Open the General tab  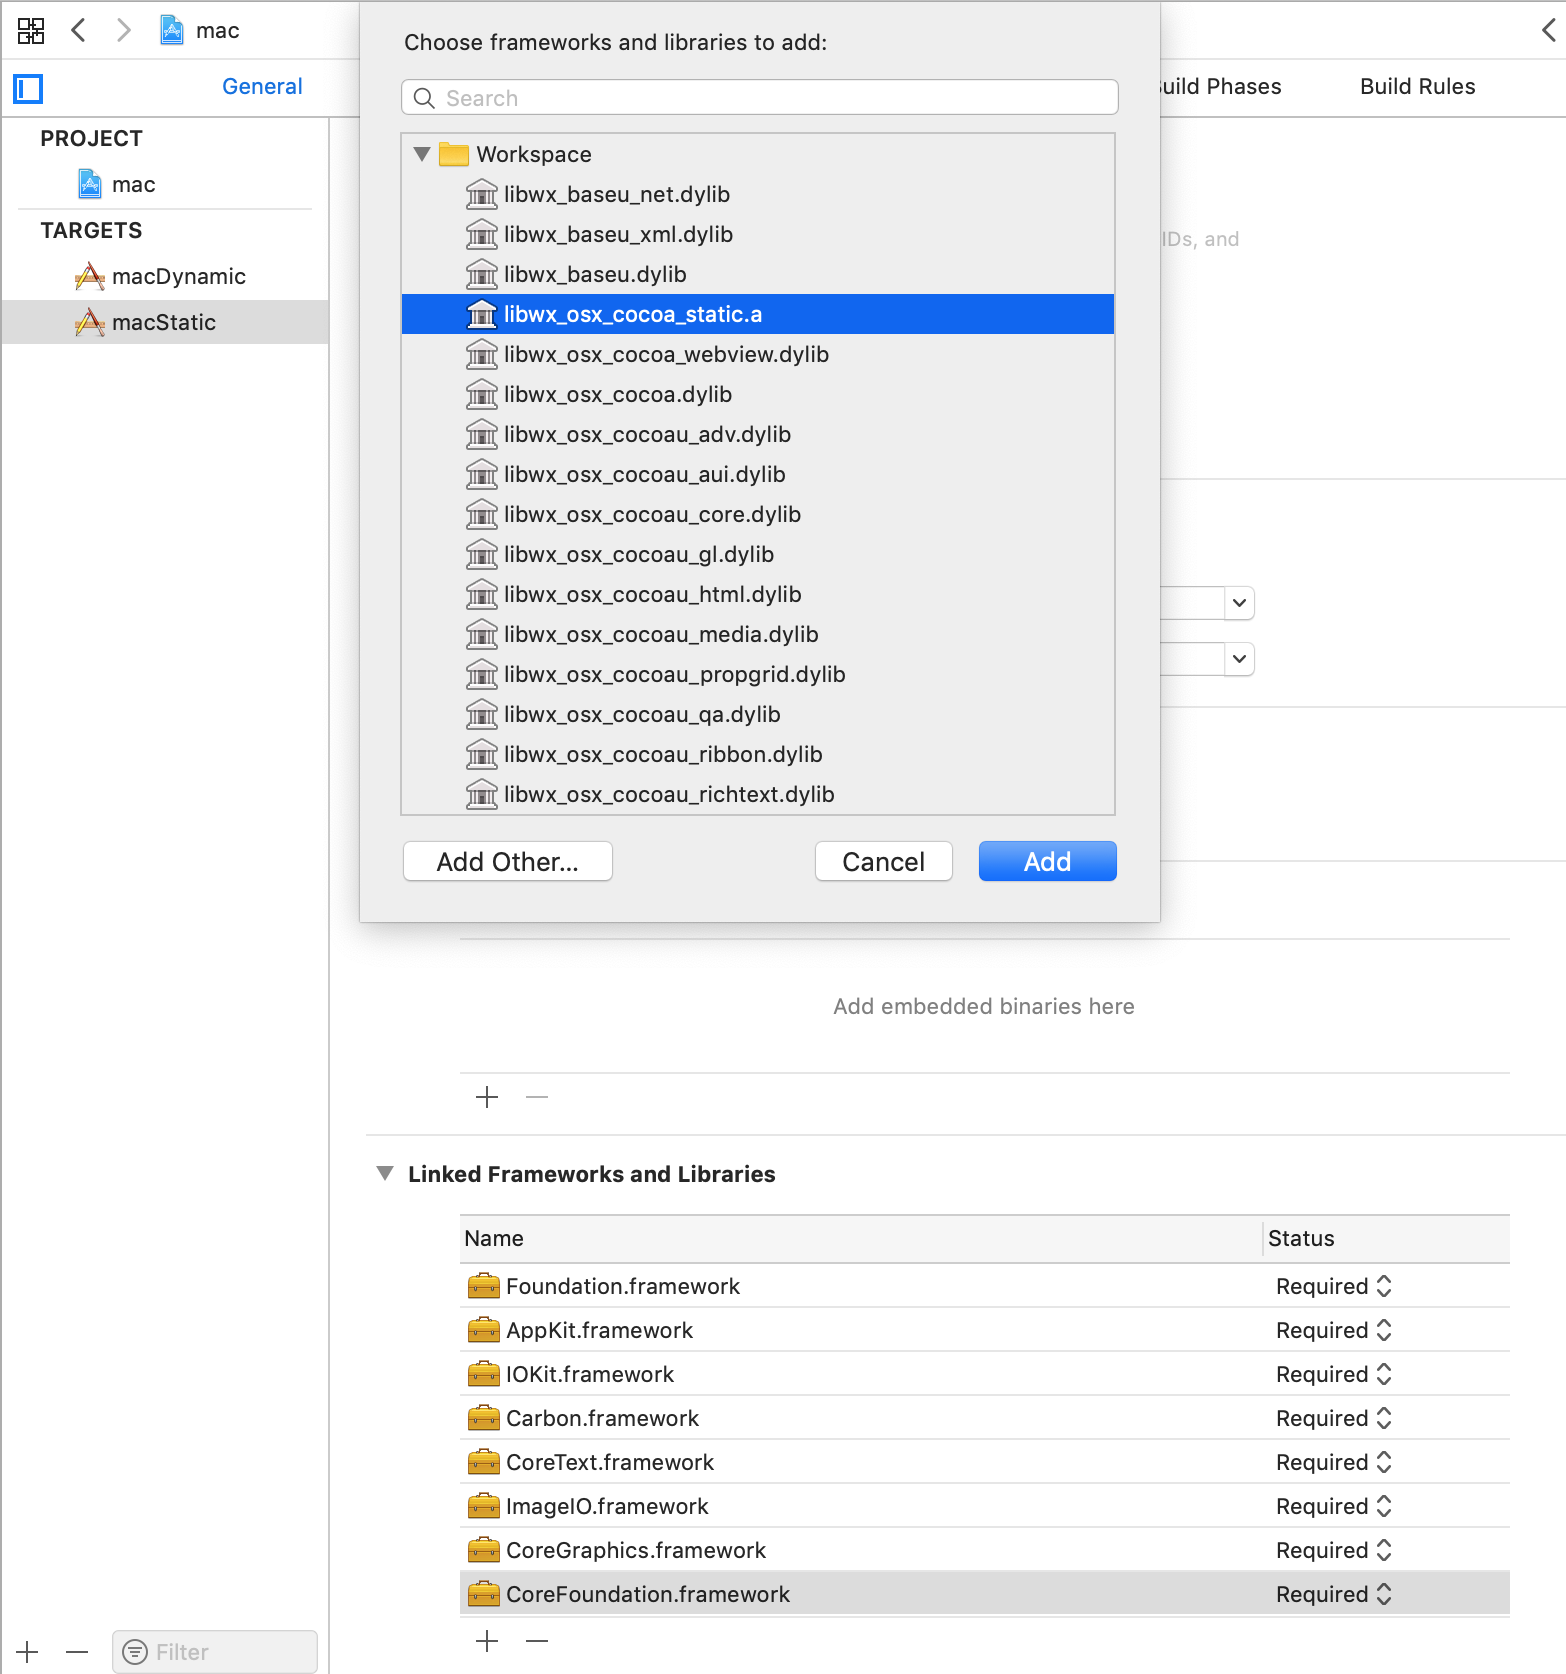[x=262, y=87]
